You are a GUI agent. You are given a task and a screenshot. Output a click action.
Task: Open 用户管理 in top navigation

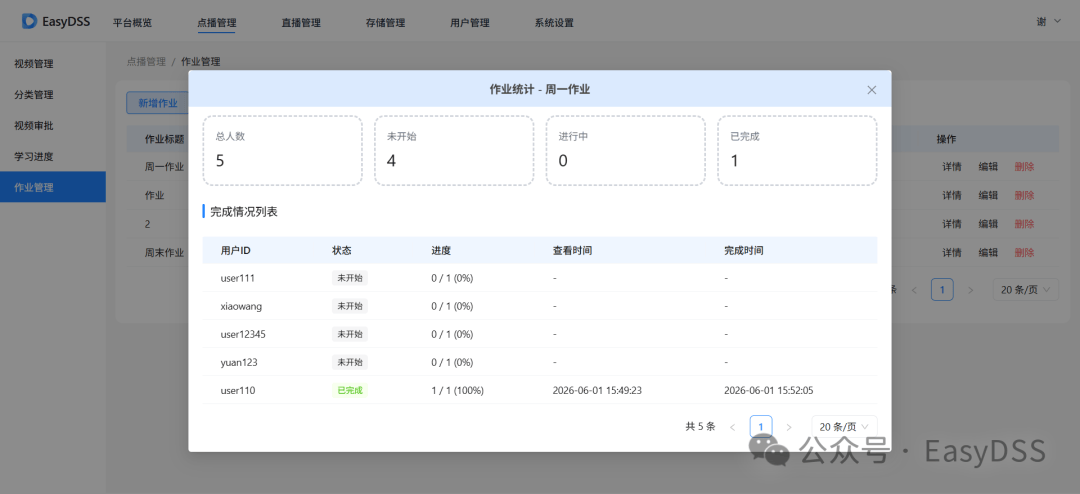pyautogui.click(x=470, y=22)
